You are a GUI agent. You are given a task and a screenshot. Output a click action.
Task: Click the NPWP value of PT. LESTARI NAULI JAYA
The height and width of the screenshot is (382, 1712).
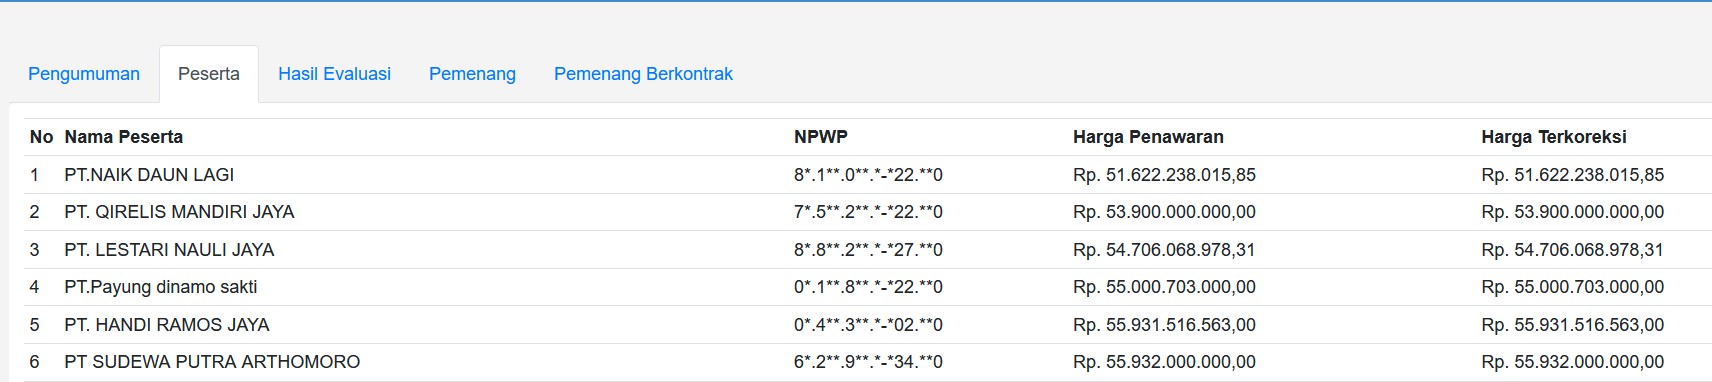pos(868,250)
